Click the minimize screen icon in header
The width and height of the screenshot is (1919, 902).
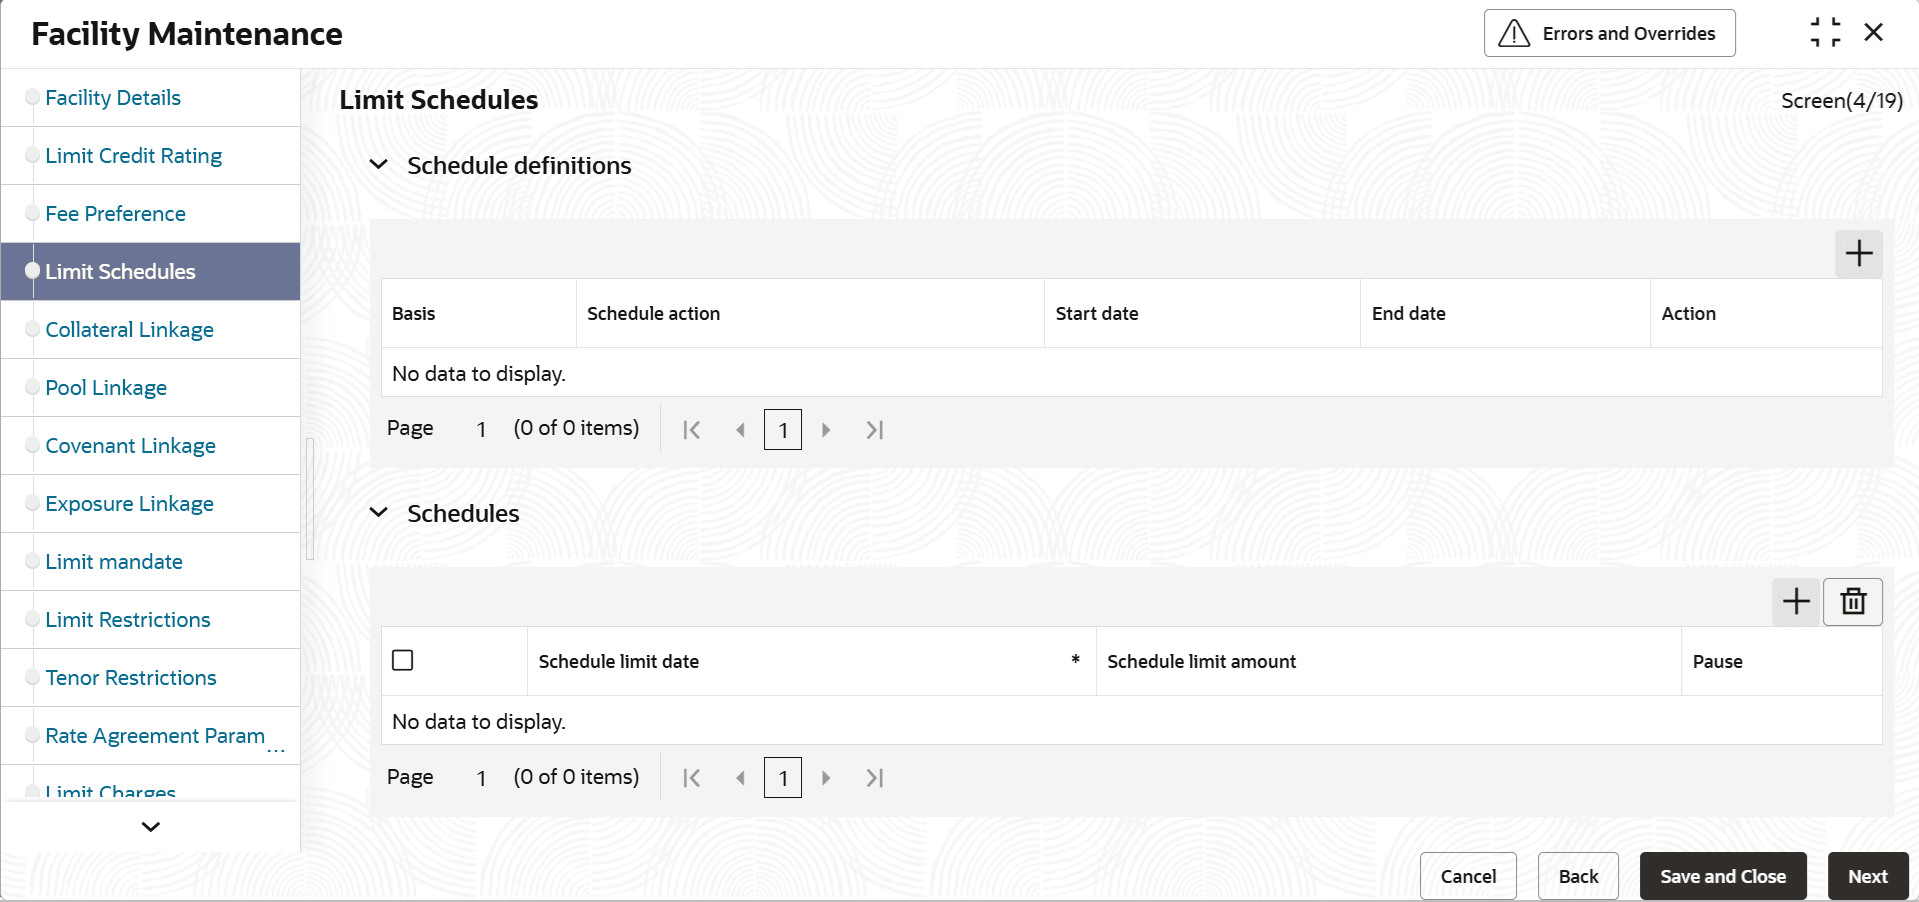click(x=1825, y=33)
